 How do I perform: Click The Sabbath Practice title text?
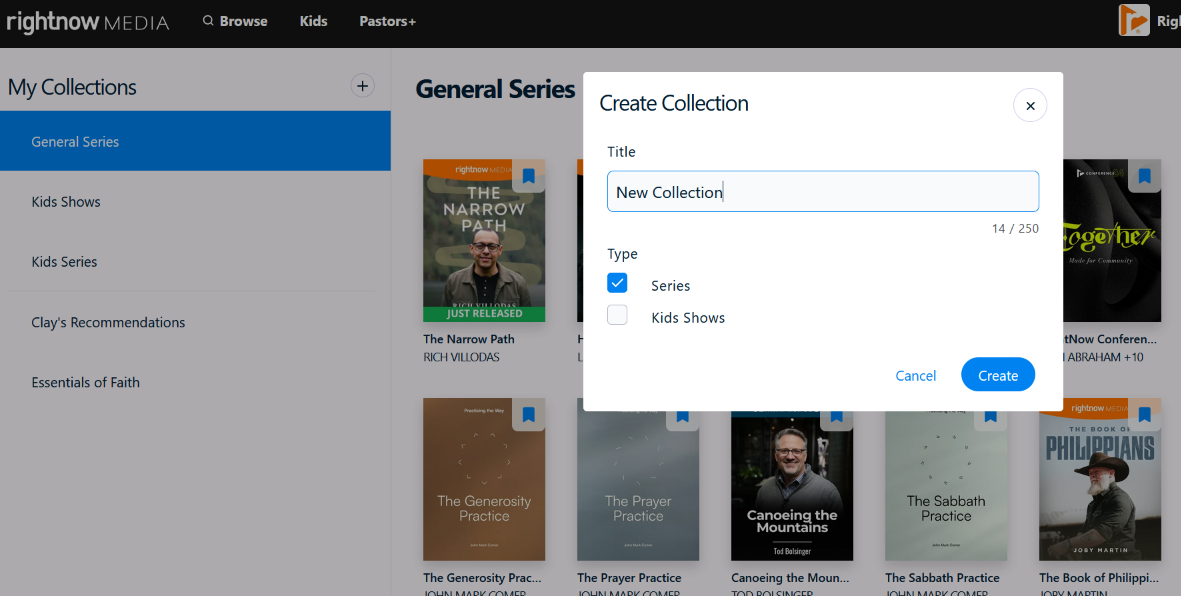coord(942,578)
